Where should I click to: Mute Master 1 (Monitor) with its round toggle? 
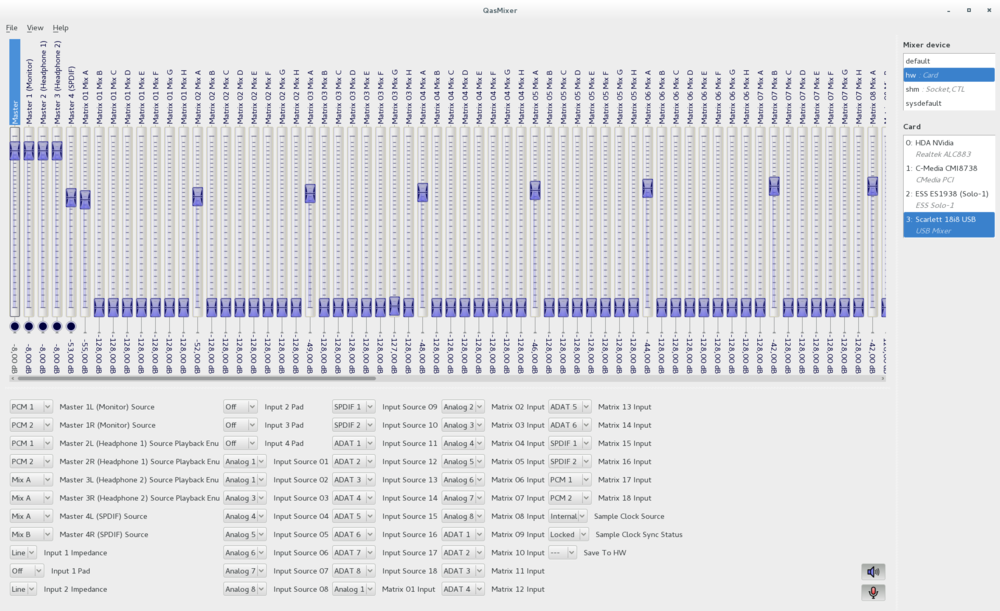click(29, 327)
